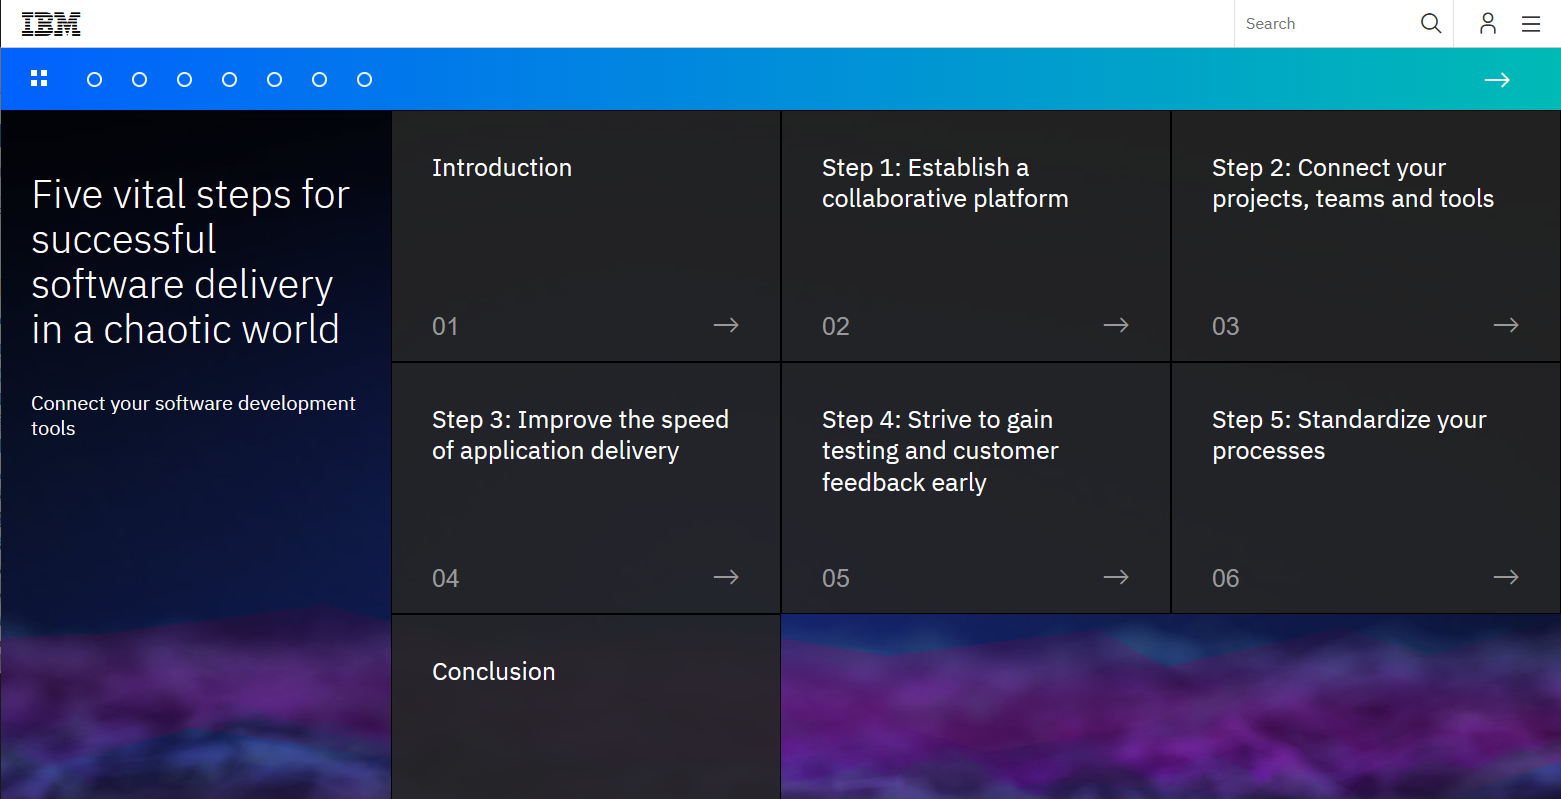Click the next-page arrow in blue bar
The height and width of the screenshot is (799, 1561).
1497,80
